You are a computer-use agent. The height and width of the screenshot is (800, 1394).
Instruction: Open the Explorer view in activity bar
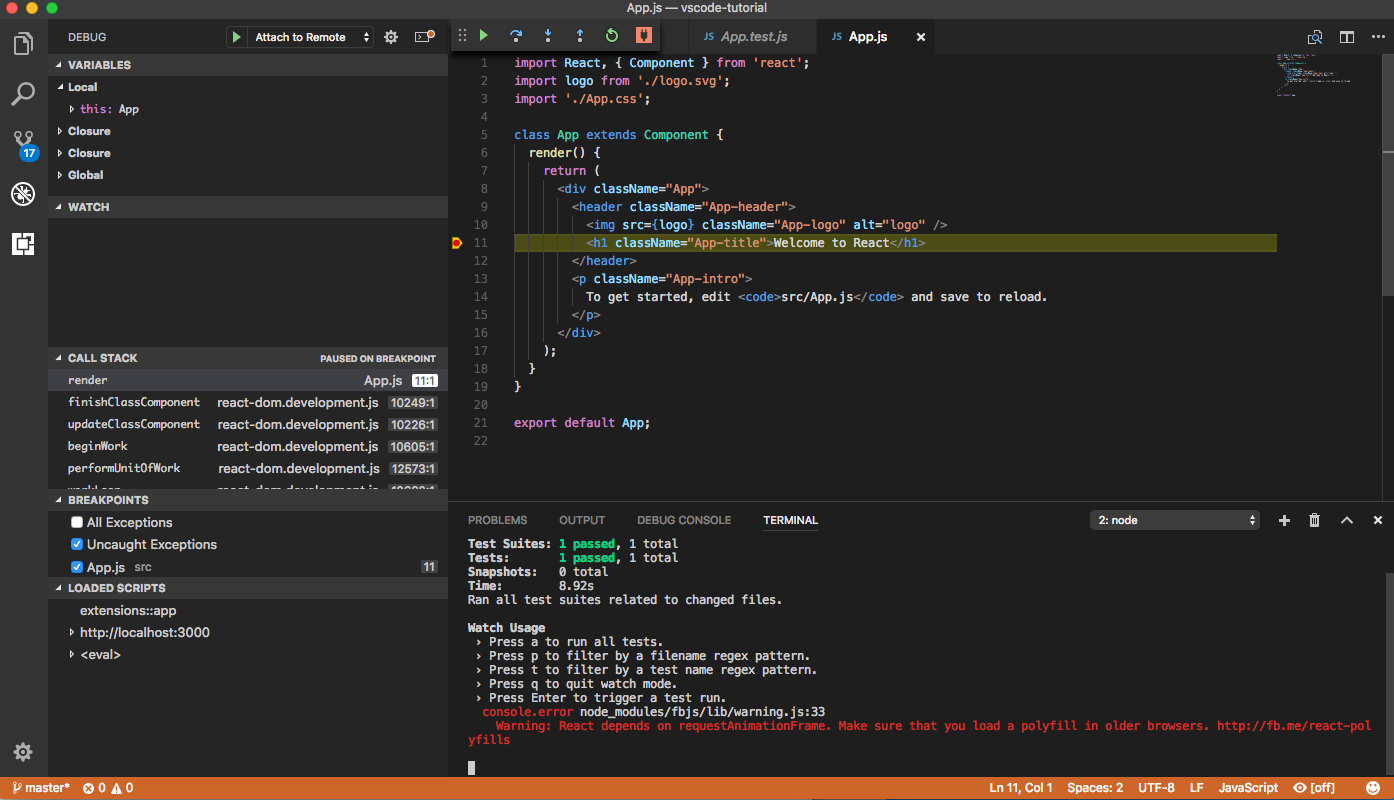click(x=23, y=44)
